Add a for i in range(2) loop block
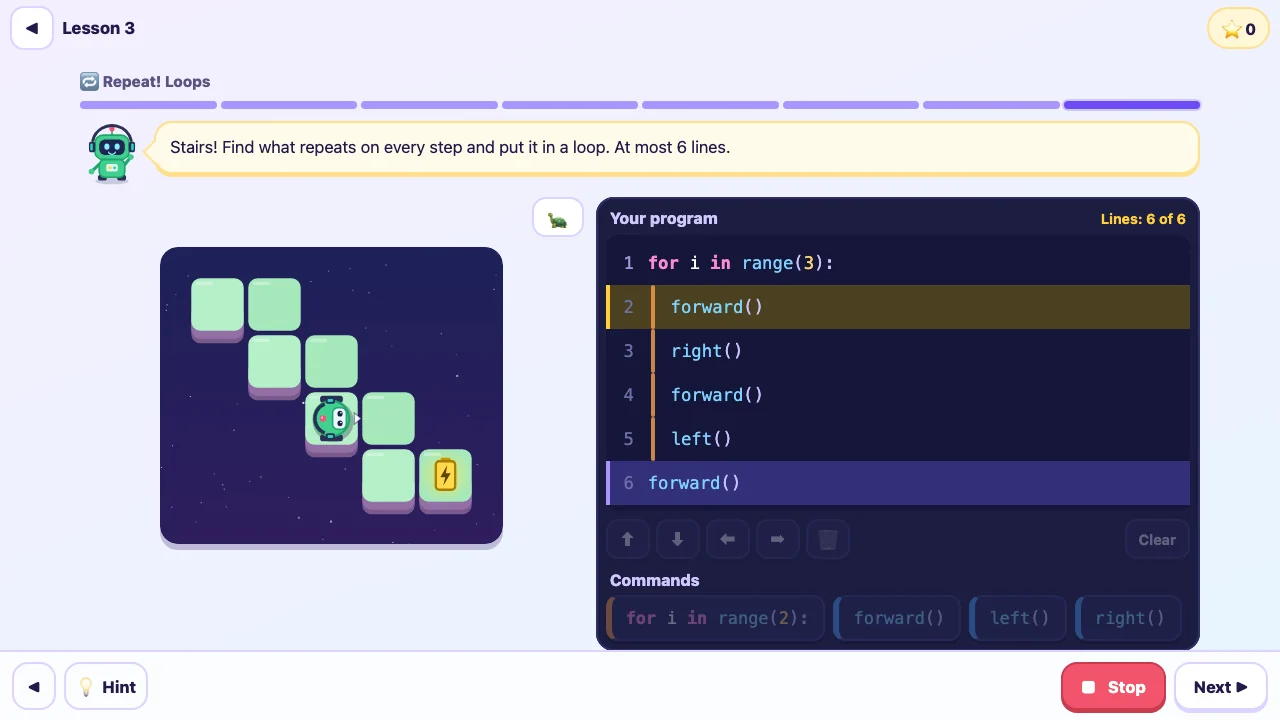The width and height of the screenshot is (1280, 720). 716,618
